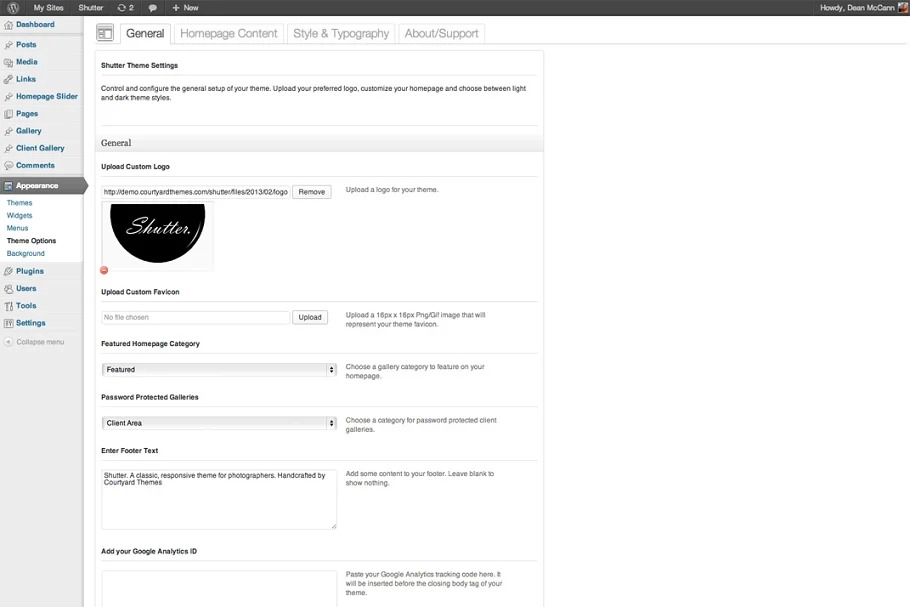Switch to Homepage Content tab
910x607 pixels.
(x=228, y=33)
